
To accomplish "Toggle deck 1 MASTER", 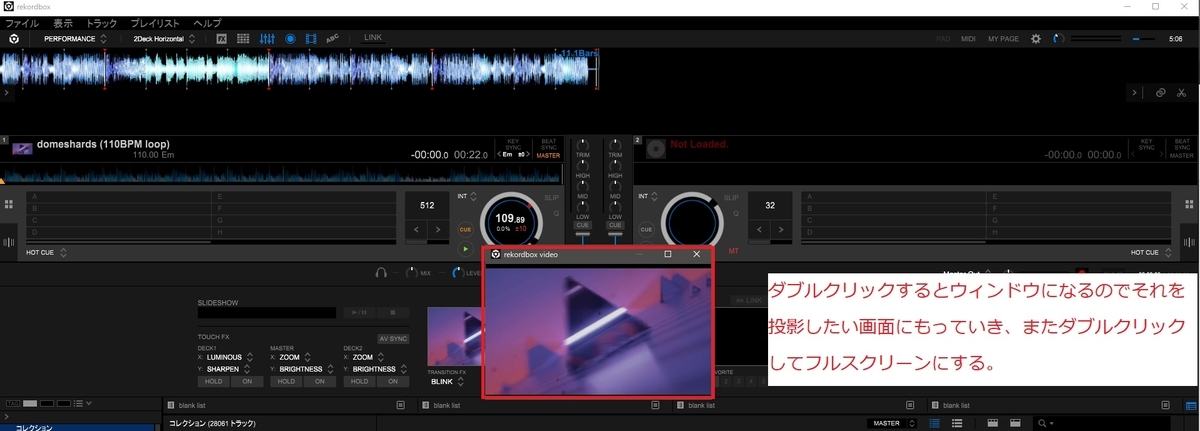I will coord(548,156).
